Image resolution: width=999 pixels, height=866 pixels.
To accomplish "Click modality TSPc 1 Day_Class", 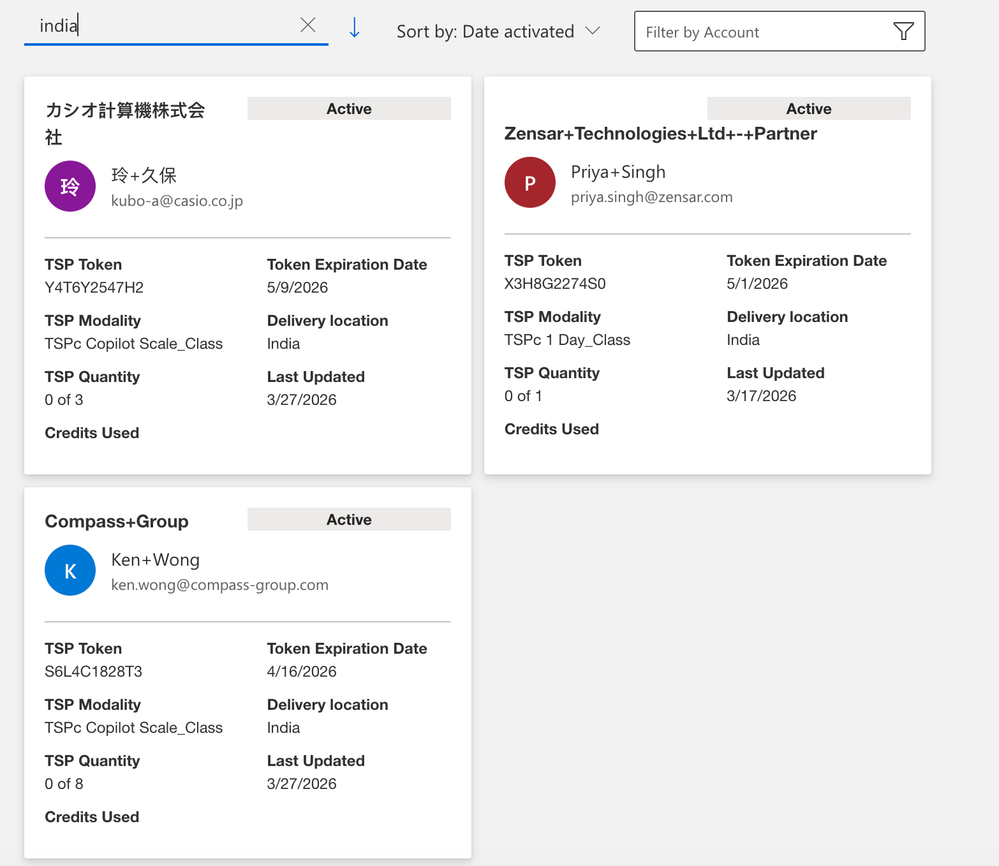I will click(568, 340).
